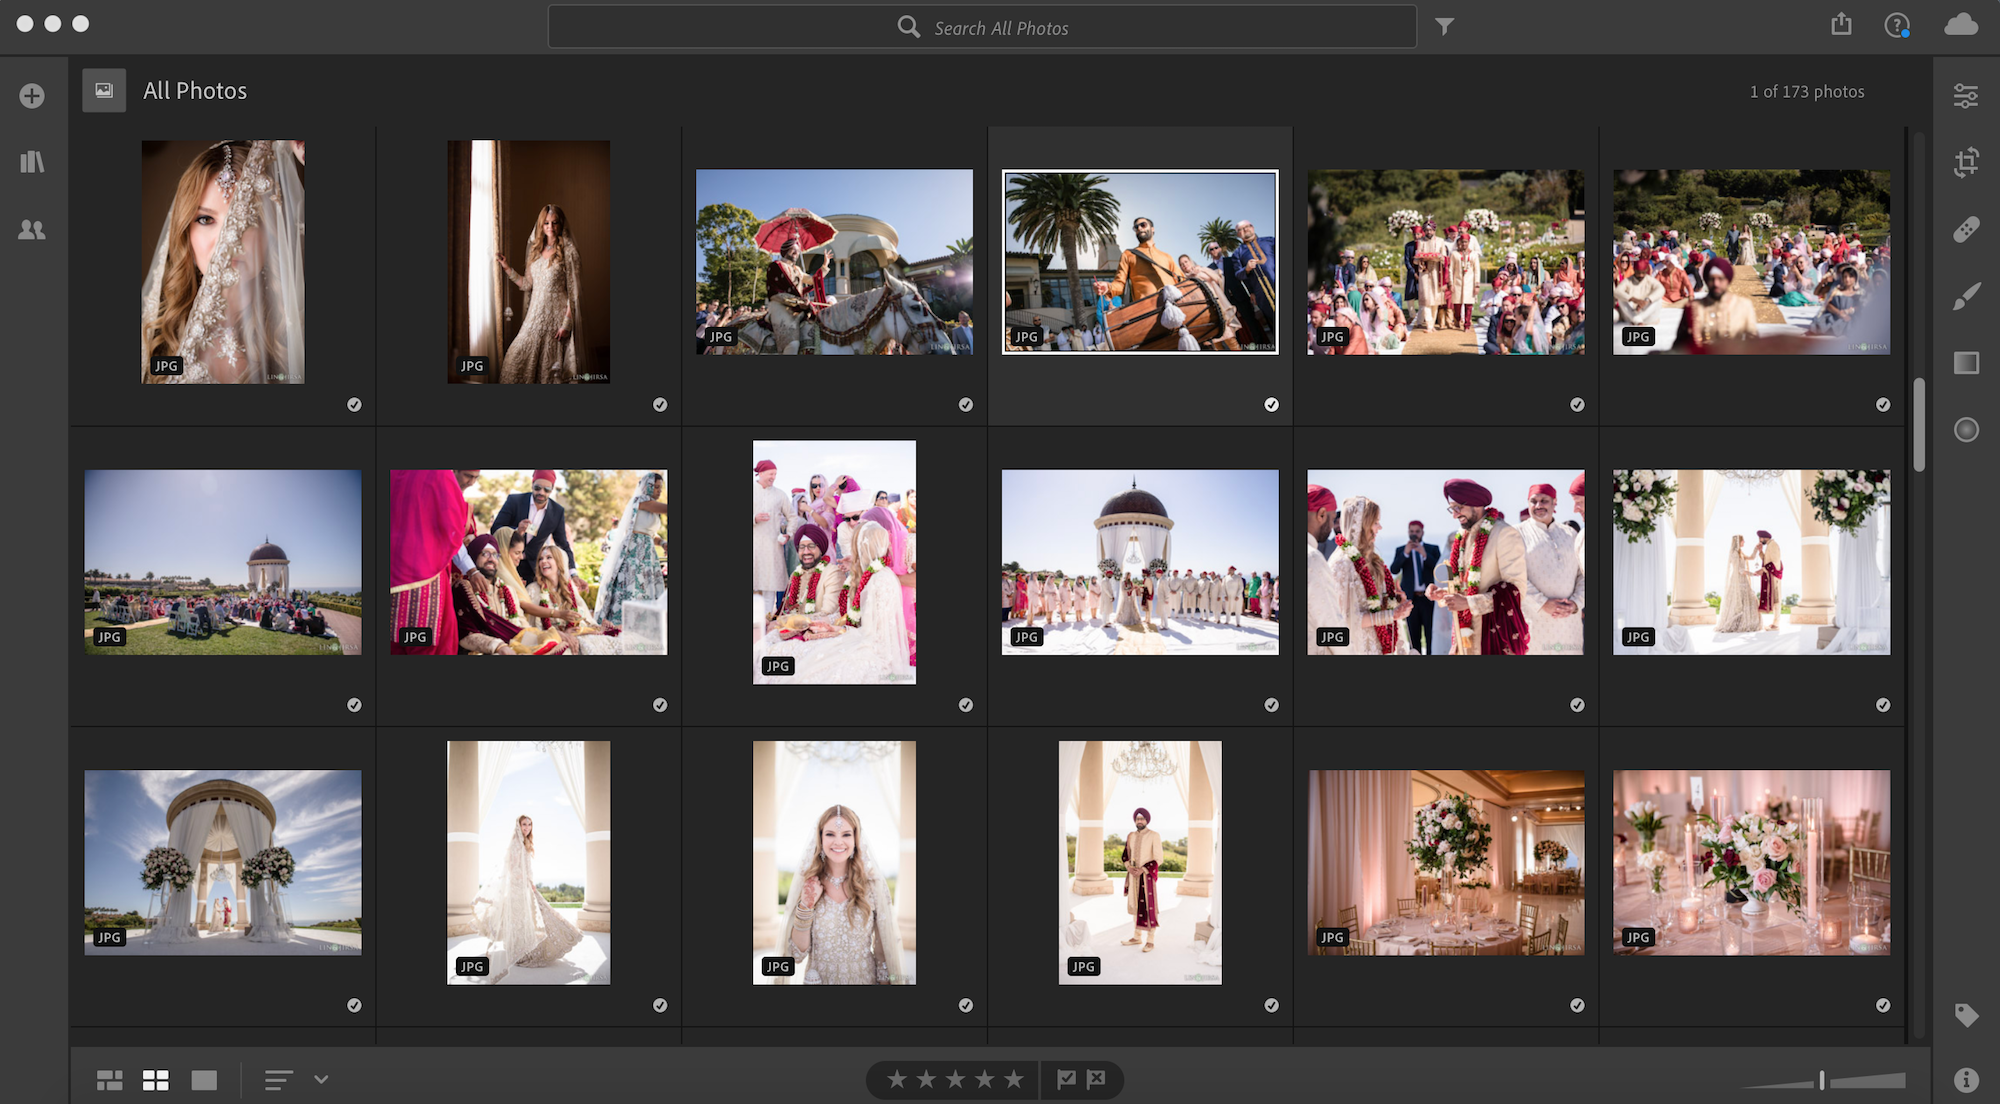The width and height of the screenshot is (2000, 1104).
Task: Open the My Photos library panel
Action: 32,162
